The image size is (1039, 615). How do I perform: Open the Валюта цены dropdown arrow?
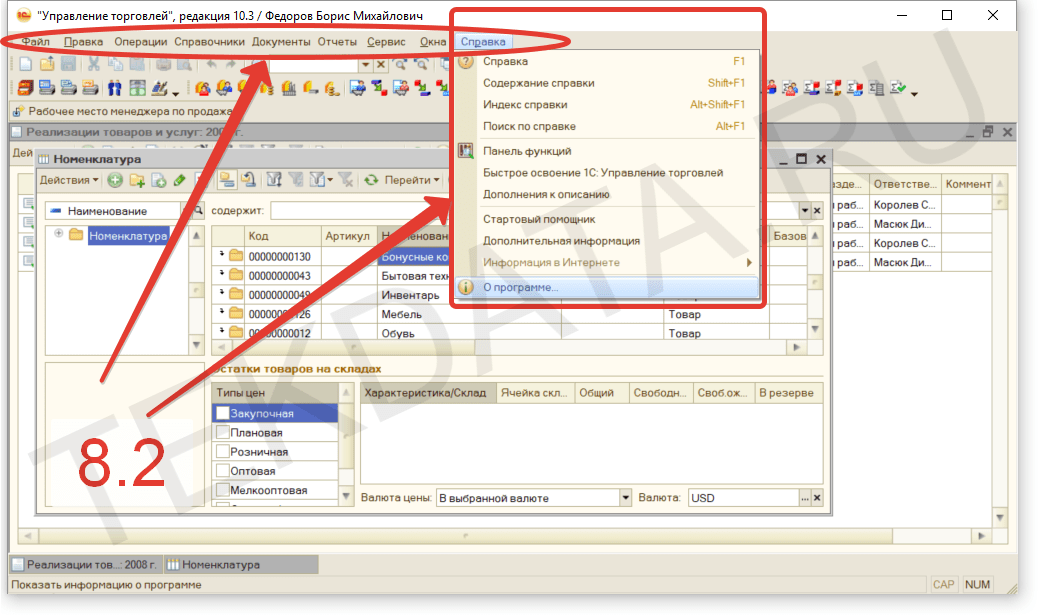click(625, 498)
